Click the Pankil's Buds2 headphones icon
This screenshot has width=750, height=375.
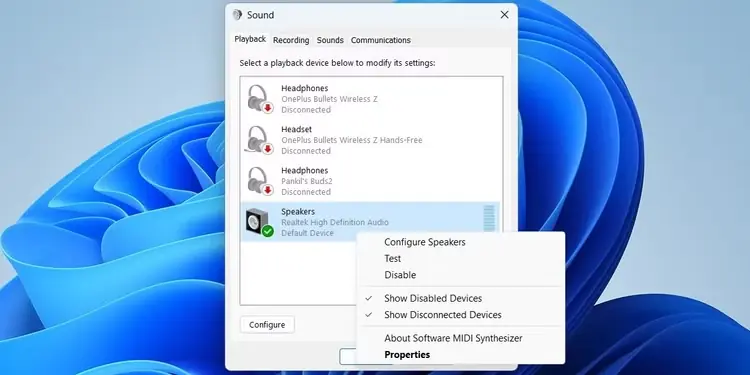tap(260, 181)
